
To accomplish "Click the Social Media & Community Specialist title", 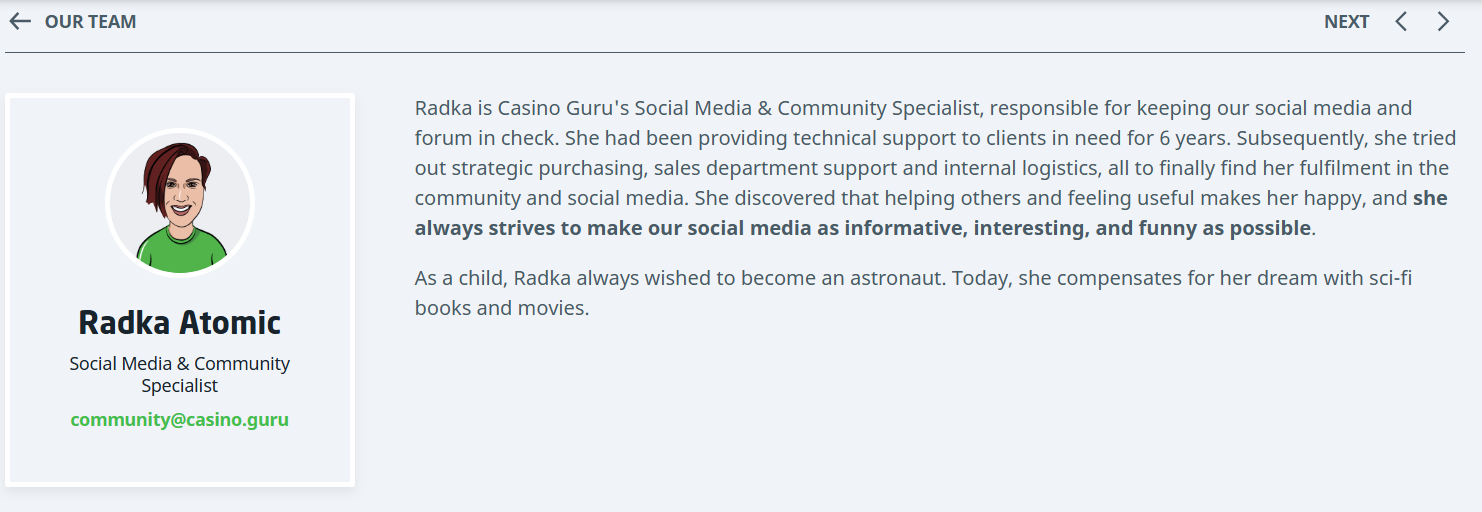I will click(180, 374).
